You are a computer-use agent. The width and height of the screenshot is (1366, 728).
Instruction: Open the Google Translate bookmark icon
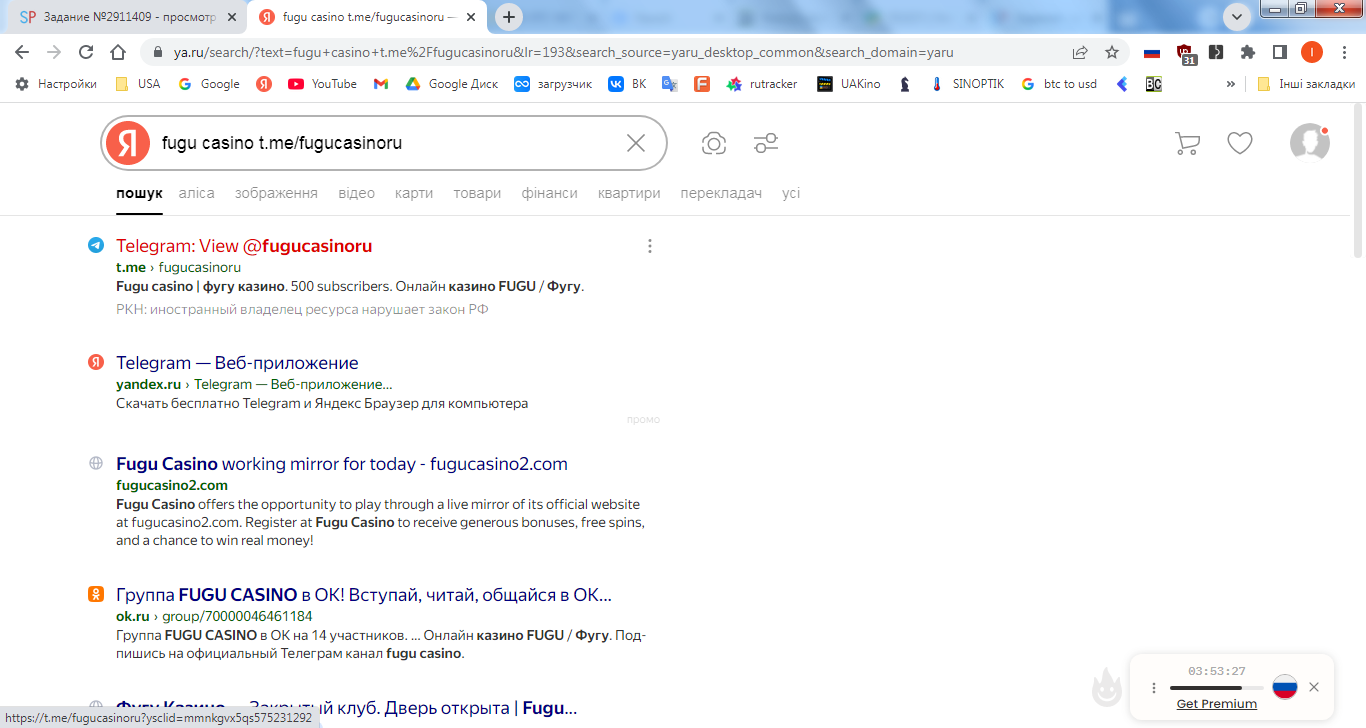tap(670, 84)
